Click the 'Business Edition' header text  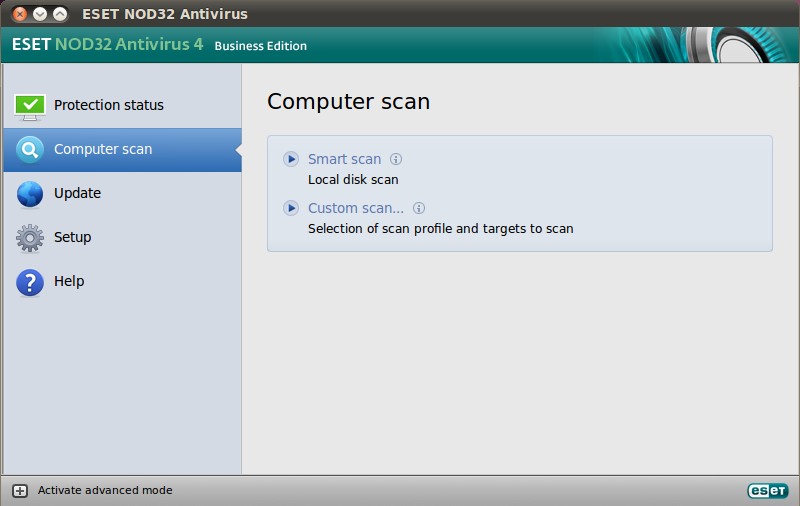click(261, 46)
